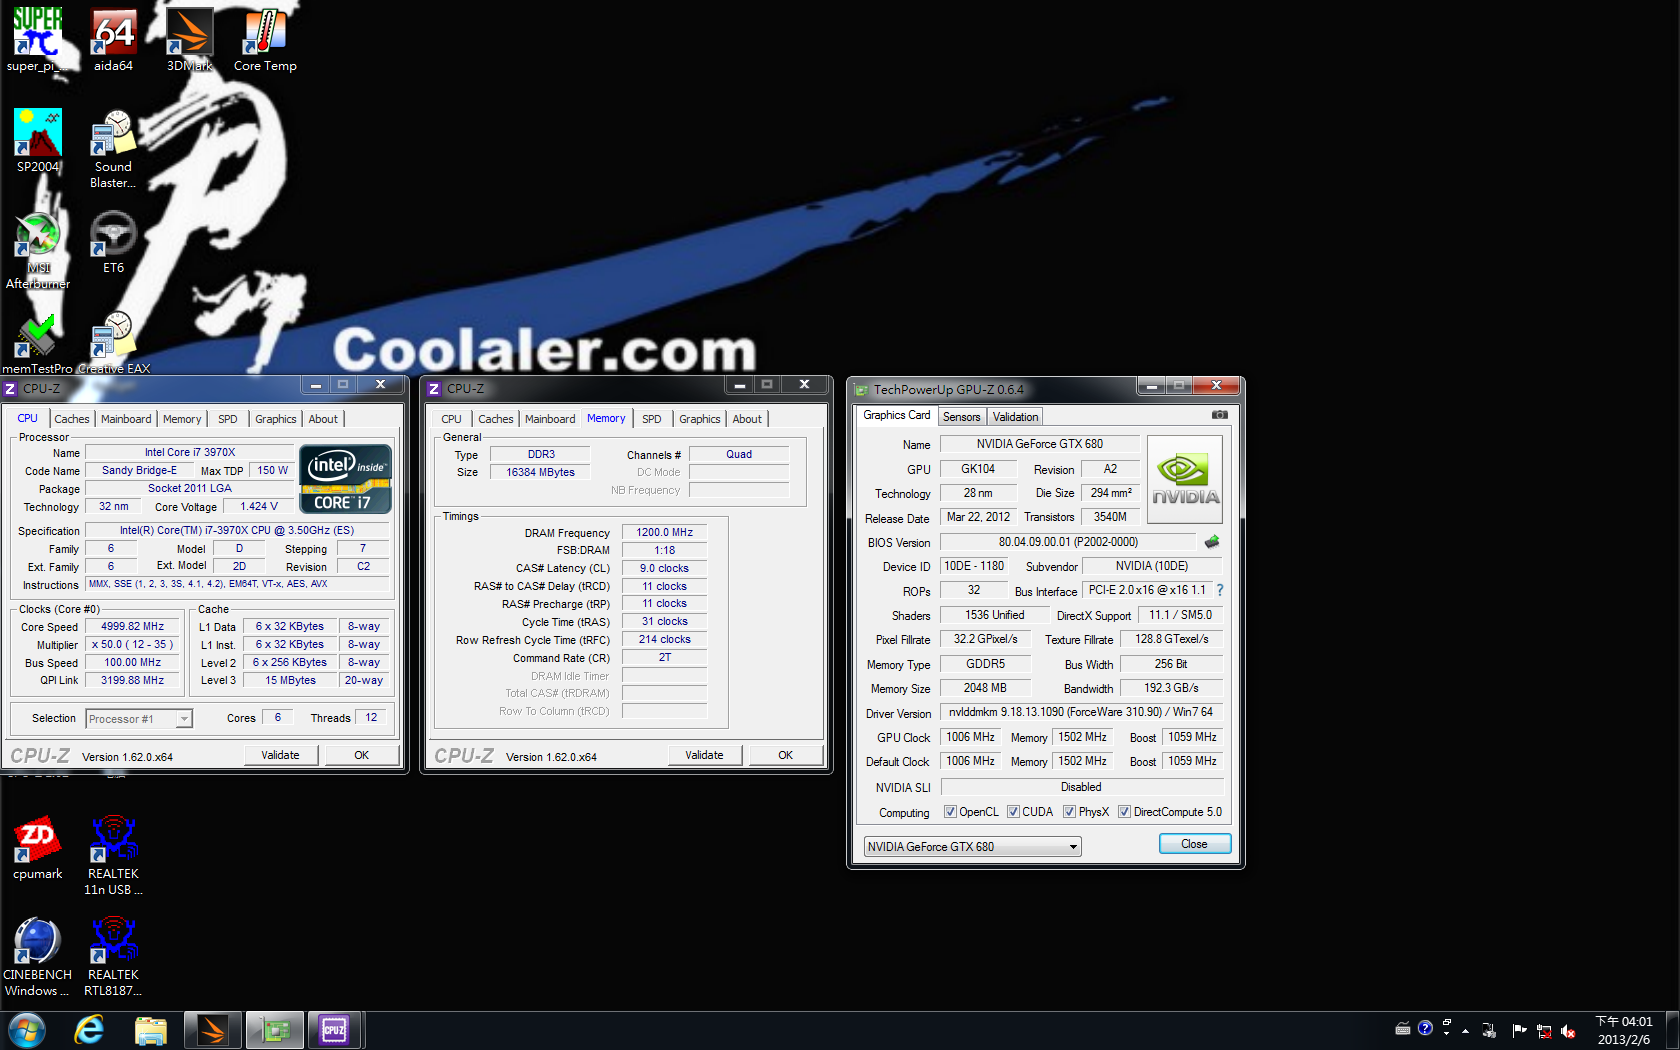Open the Processor #1 selection dropdown
1680x1050 pixels.
[x=138, y=719]
